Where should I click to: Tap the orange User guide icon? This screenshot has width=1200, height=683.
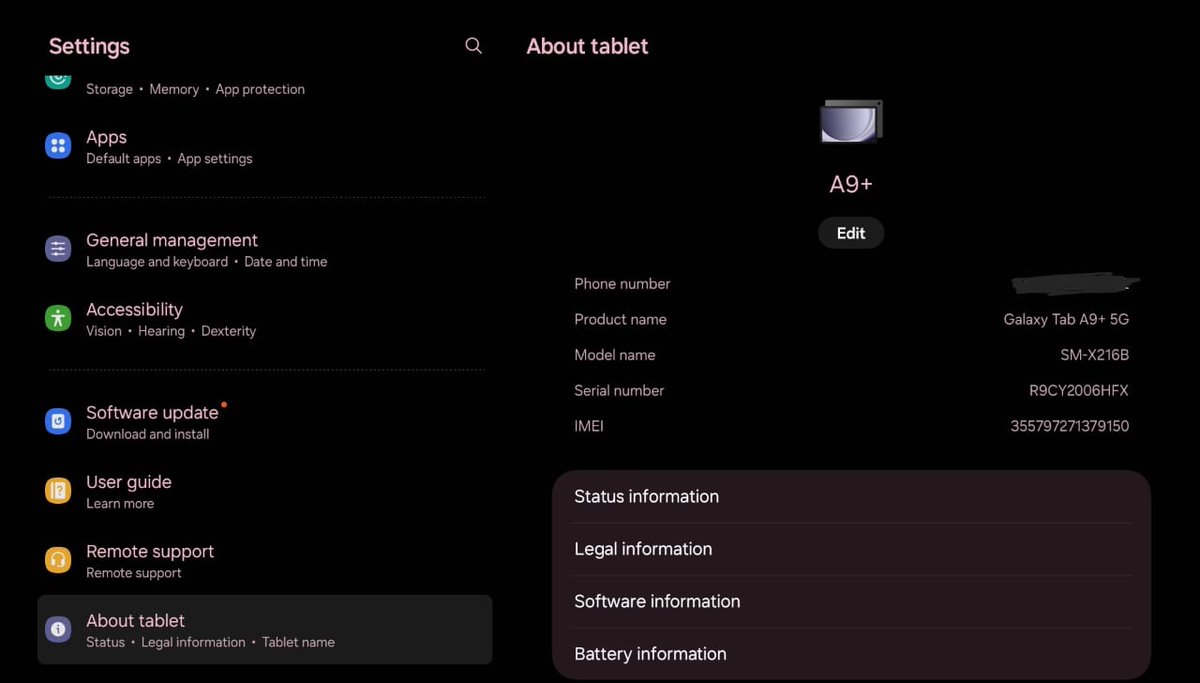pos(58,491)
